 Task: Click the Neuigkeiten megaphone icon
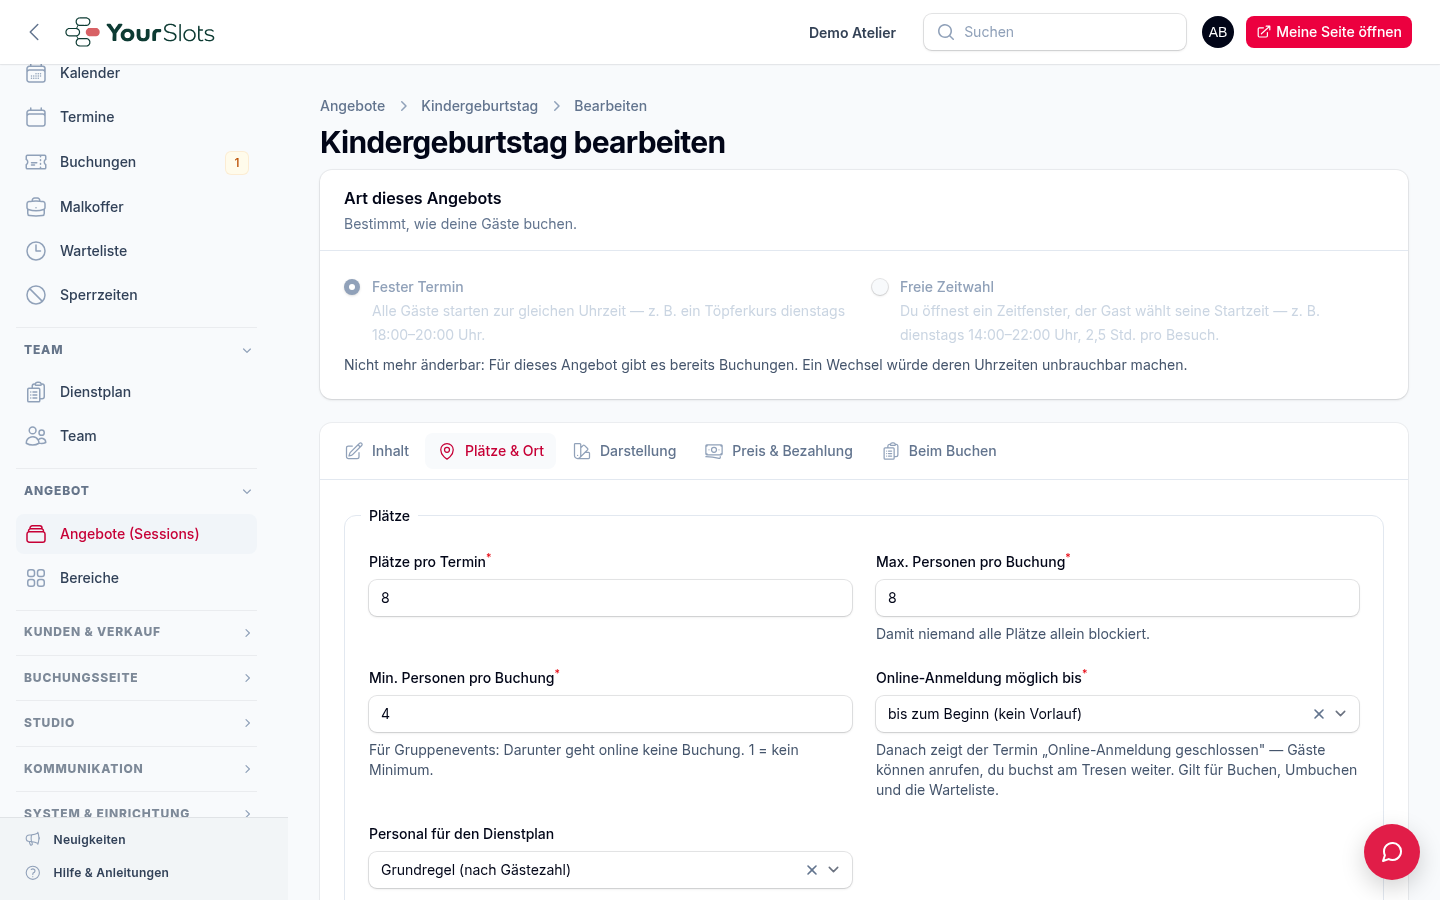33,840
